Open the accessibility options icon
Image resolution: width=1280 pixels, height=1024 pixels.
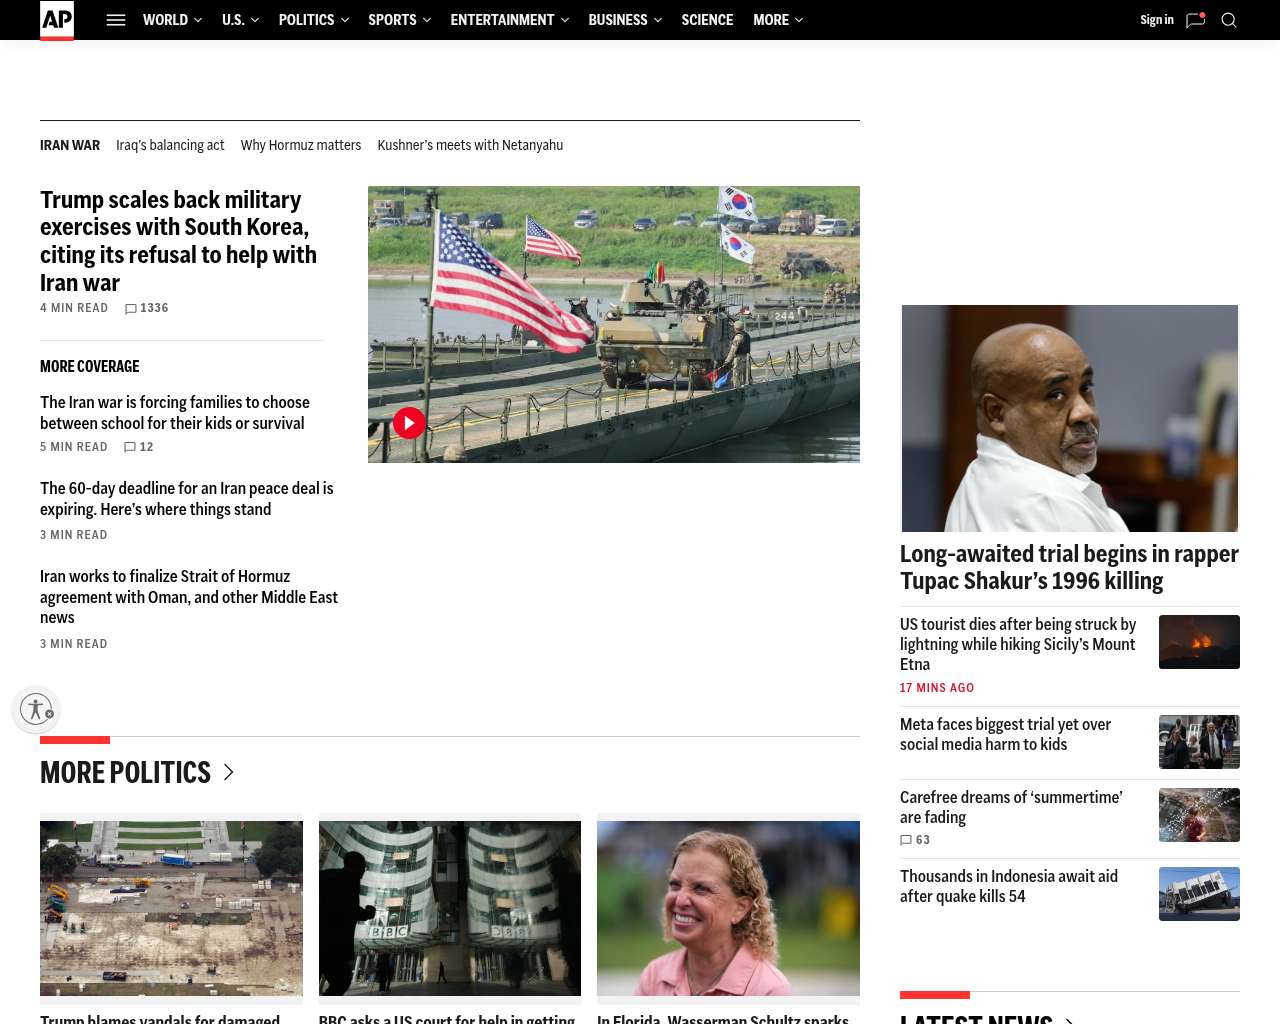(x=37, y=709)
